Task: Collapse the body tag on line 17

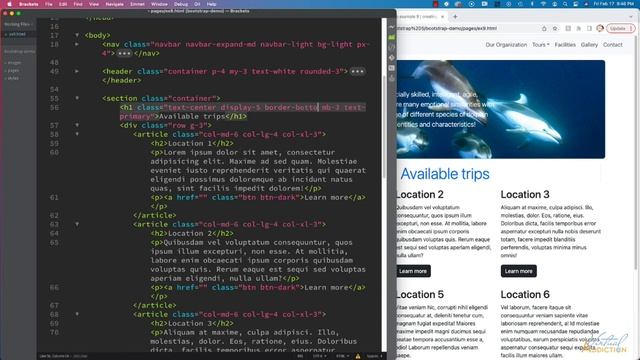Action: [77, 35]
